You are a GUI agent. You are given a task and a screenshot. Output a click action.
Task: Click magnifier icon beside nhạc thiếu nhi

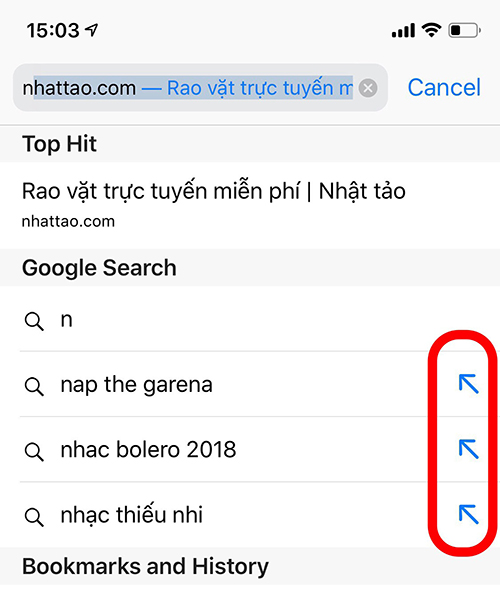[34, 517]
